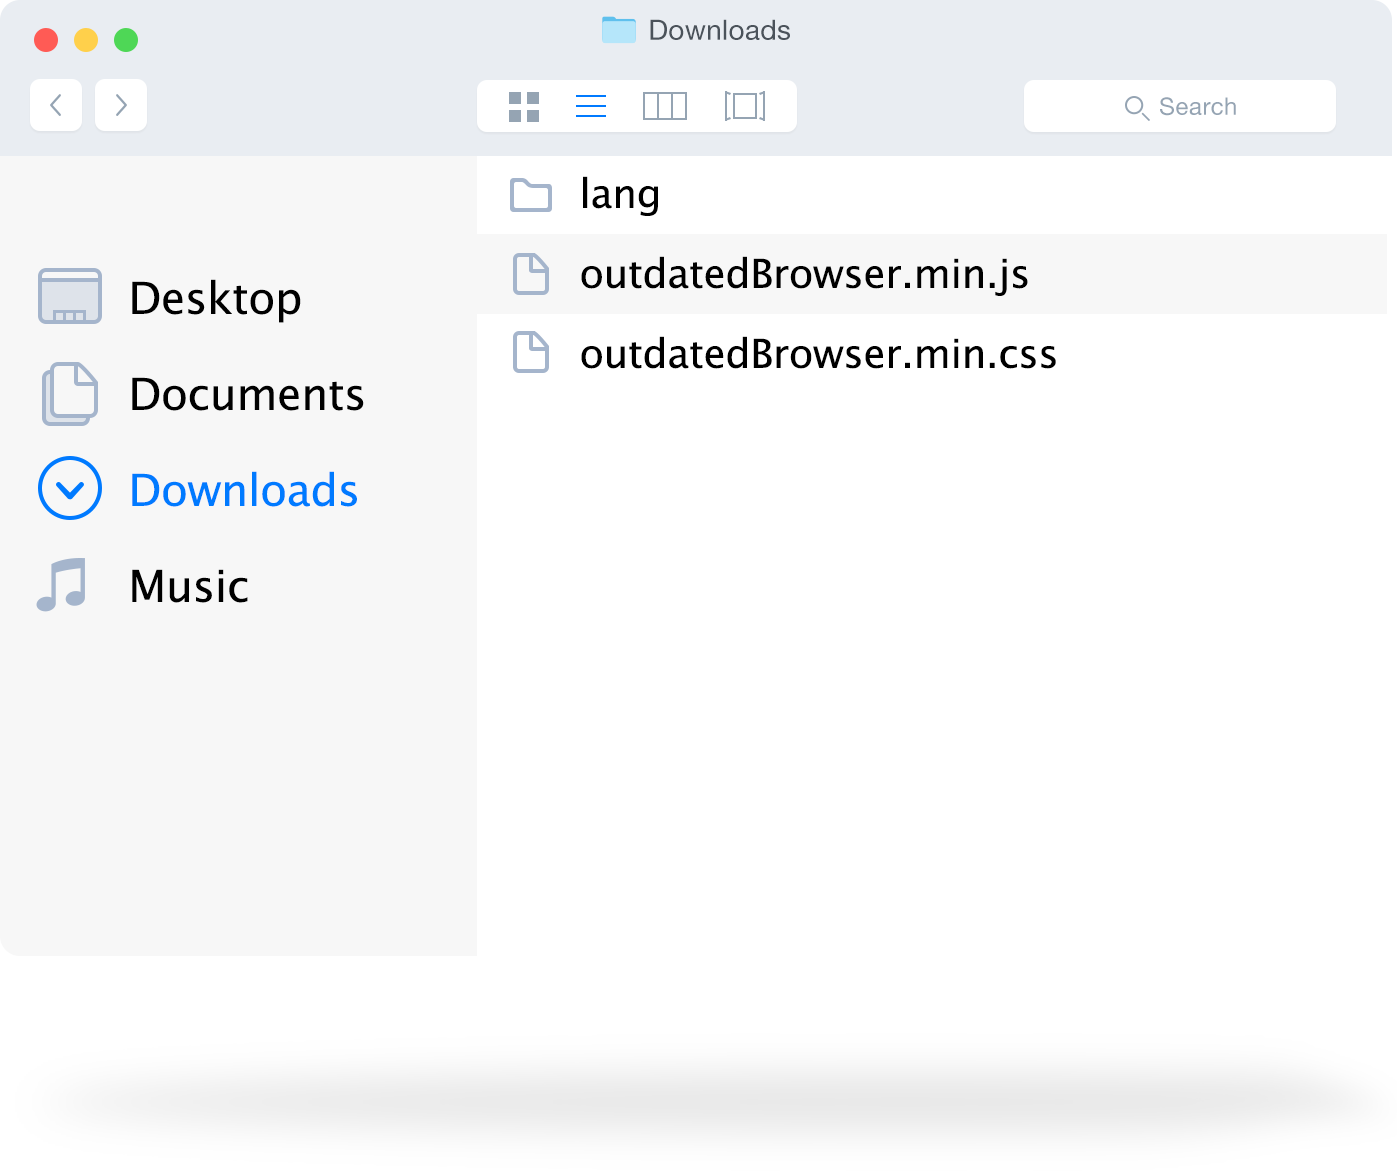Switch to list view
This screenshot has height=1171, width=1397.
point(591,106)
